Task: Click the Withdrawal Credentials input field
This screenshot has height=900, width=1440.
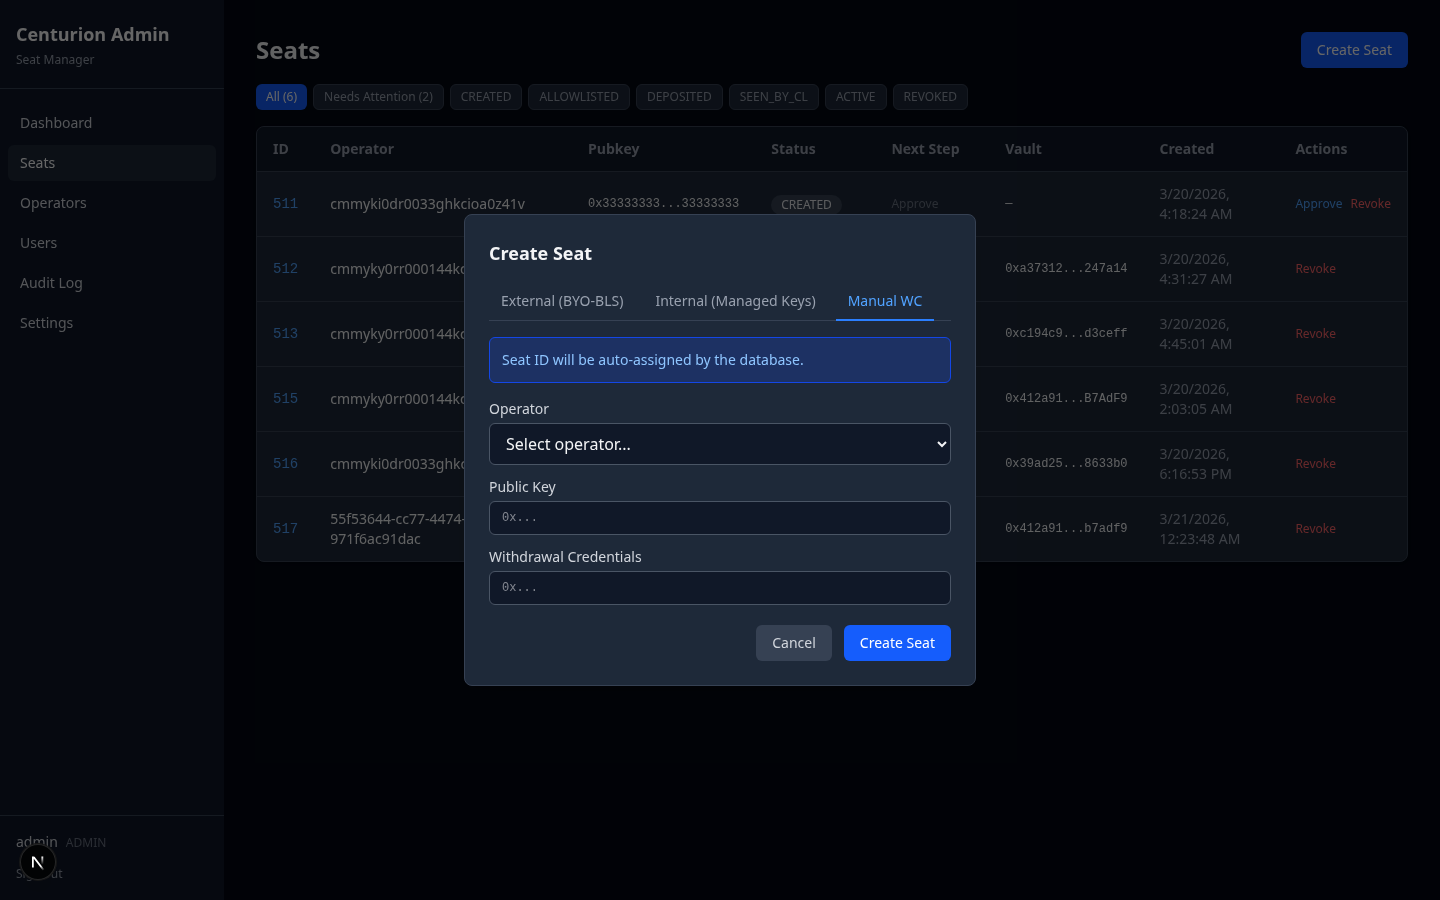Action: [x=719, y=588]
